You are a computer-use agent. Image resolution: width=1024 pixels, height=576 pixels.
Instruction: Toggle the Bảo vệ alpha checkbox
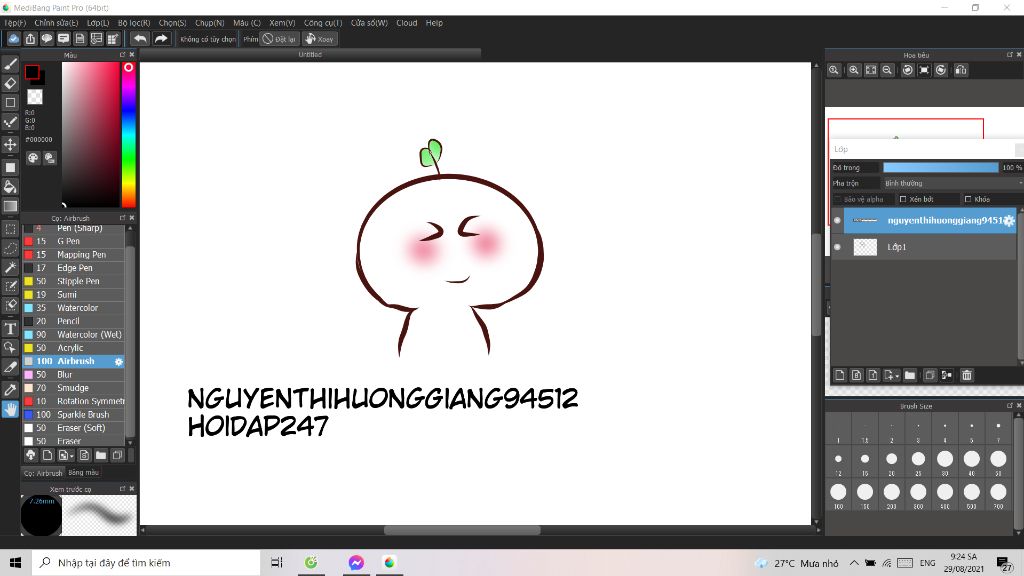click(x=838, y=199)
